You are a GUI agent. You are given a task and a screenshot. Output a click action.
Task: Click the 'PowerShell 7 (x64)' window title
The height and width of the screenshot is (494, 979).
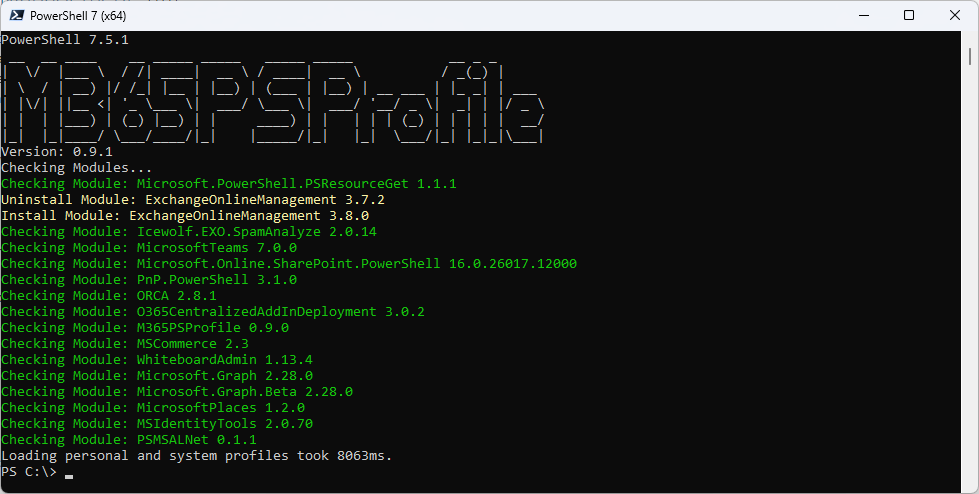coord(77,16)
